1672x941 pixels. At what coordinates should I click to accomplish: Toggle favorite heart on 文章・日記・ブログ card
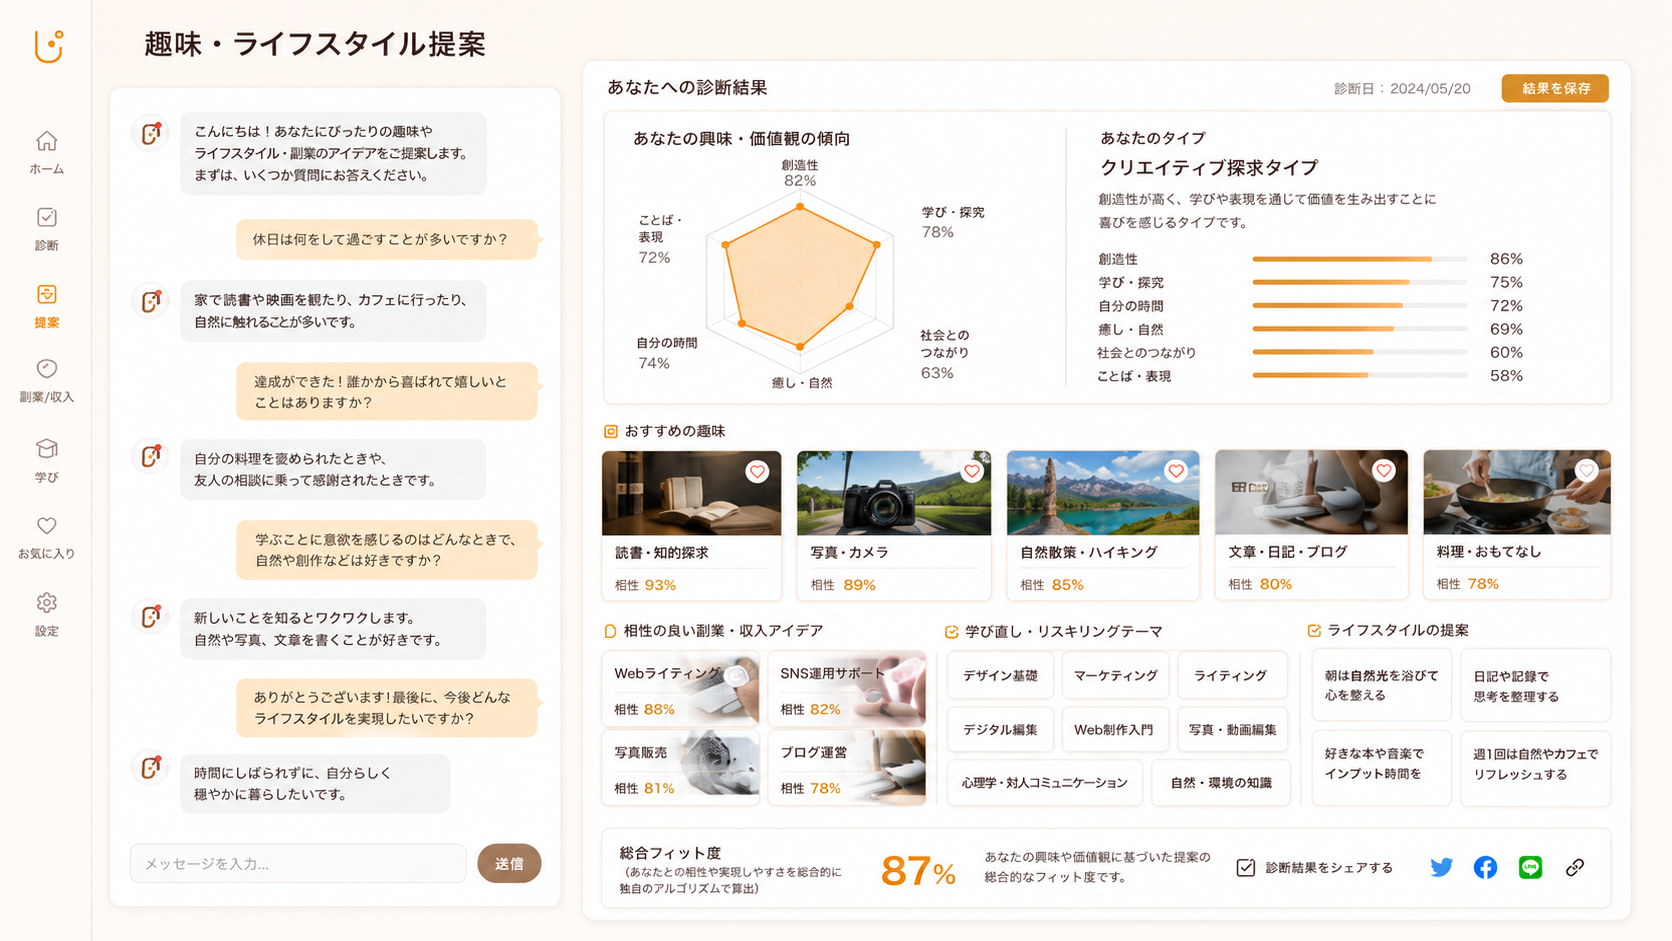click(x=1384, y=470)
